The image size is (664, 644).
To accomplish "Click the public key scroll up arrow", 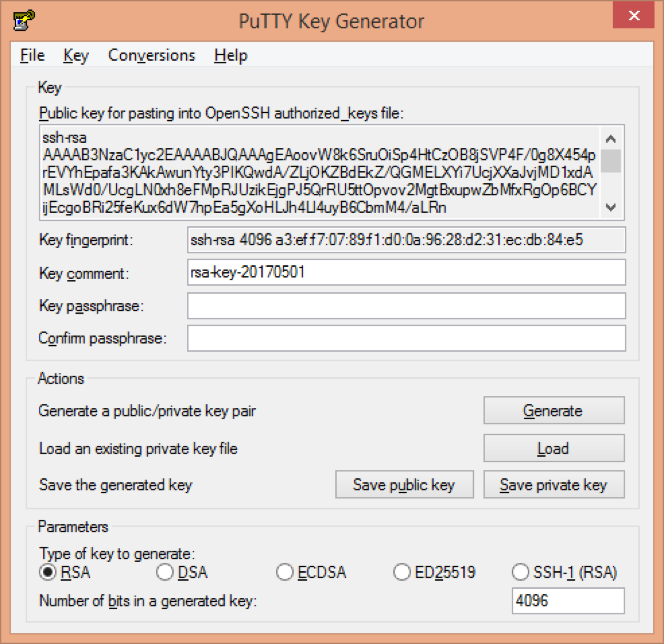I will [x=611, y=139].
